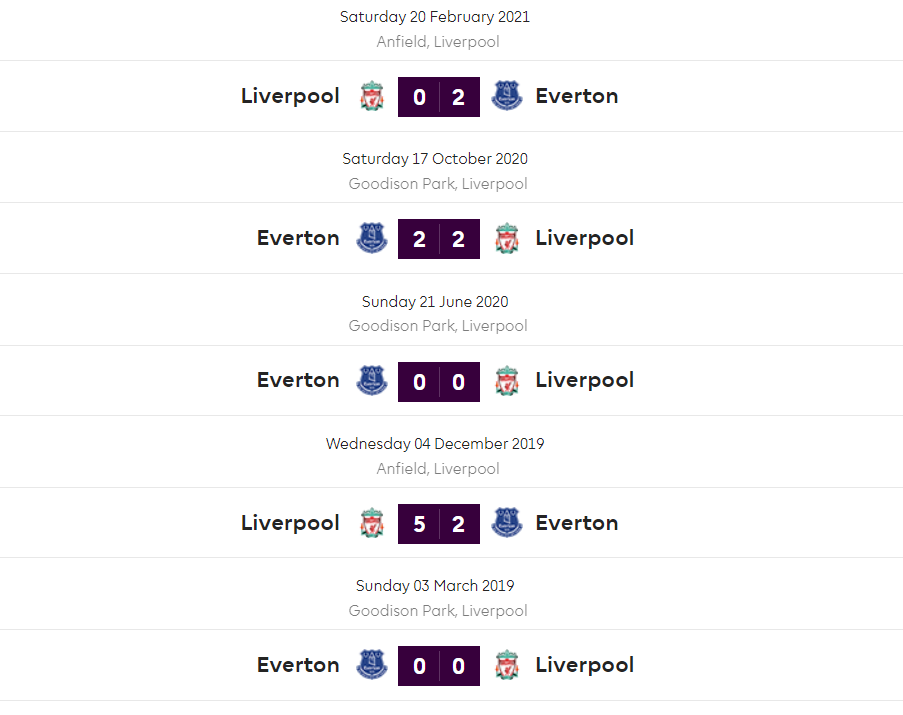Click Liverpool crest in 21 June 2020 match
The image size is (903, 715).
507,380
